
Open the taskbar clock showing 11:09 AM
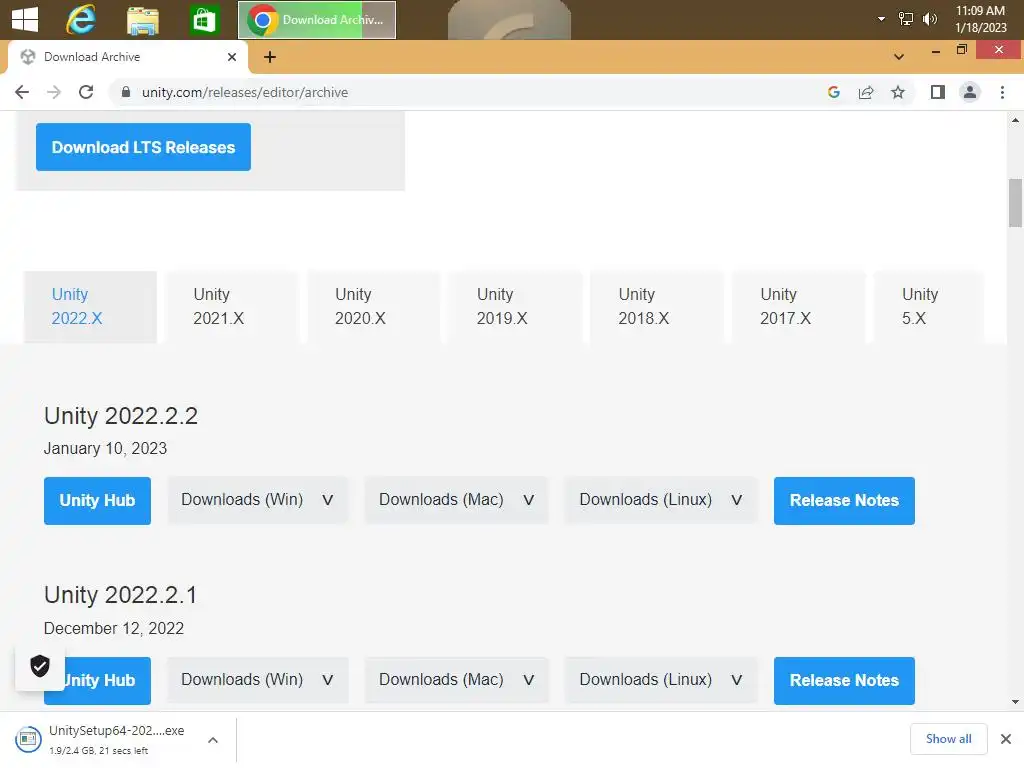point(980,19)
